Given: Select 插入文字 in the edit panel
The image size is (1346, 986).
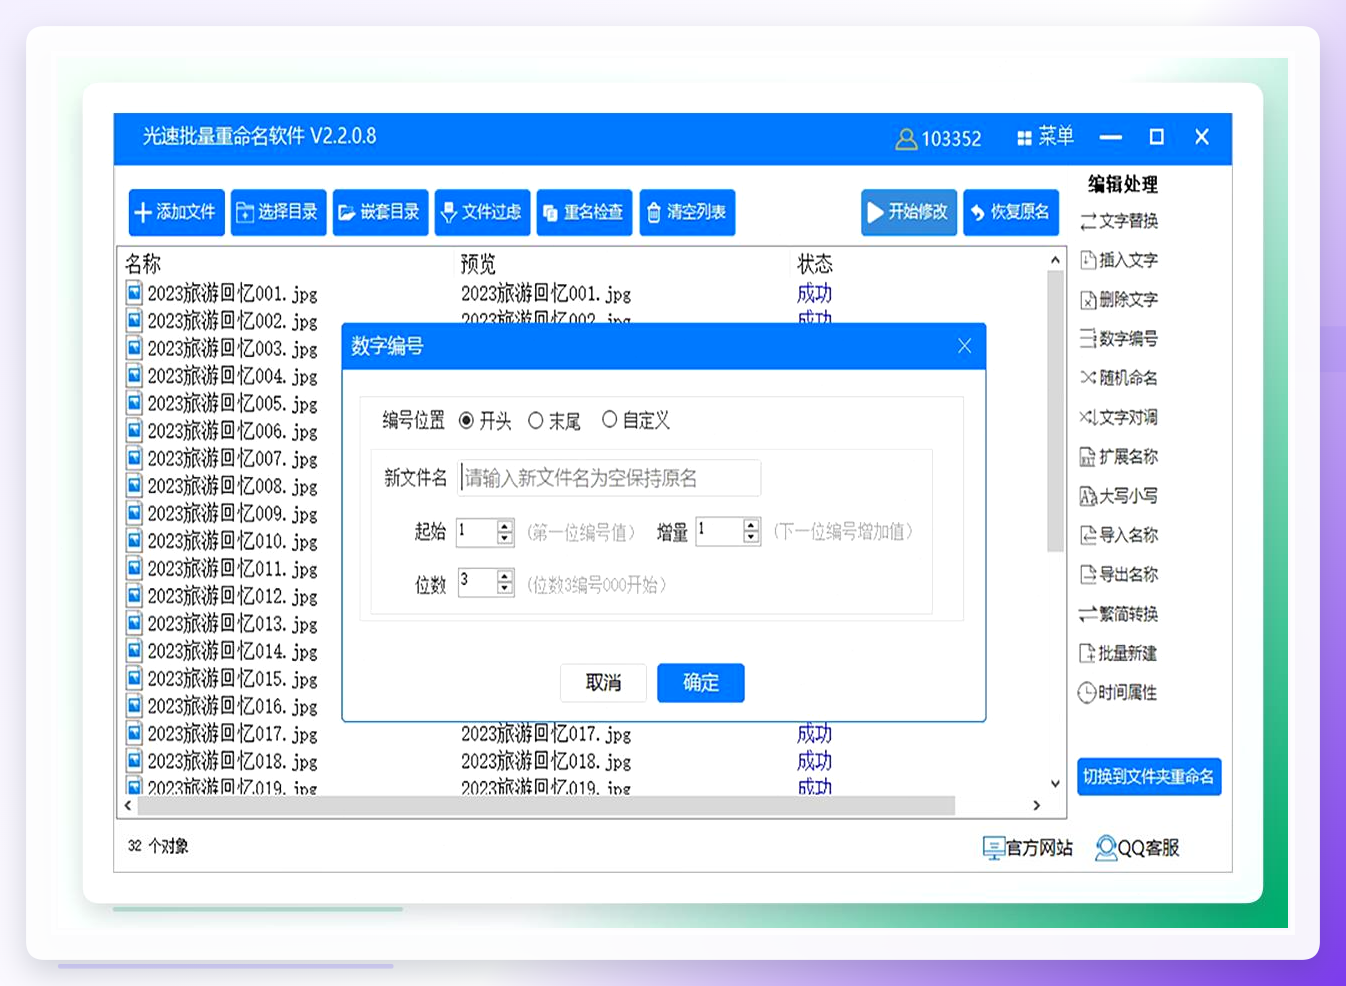Looking at the screenshot, I should (1119, 260).
